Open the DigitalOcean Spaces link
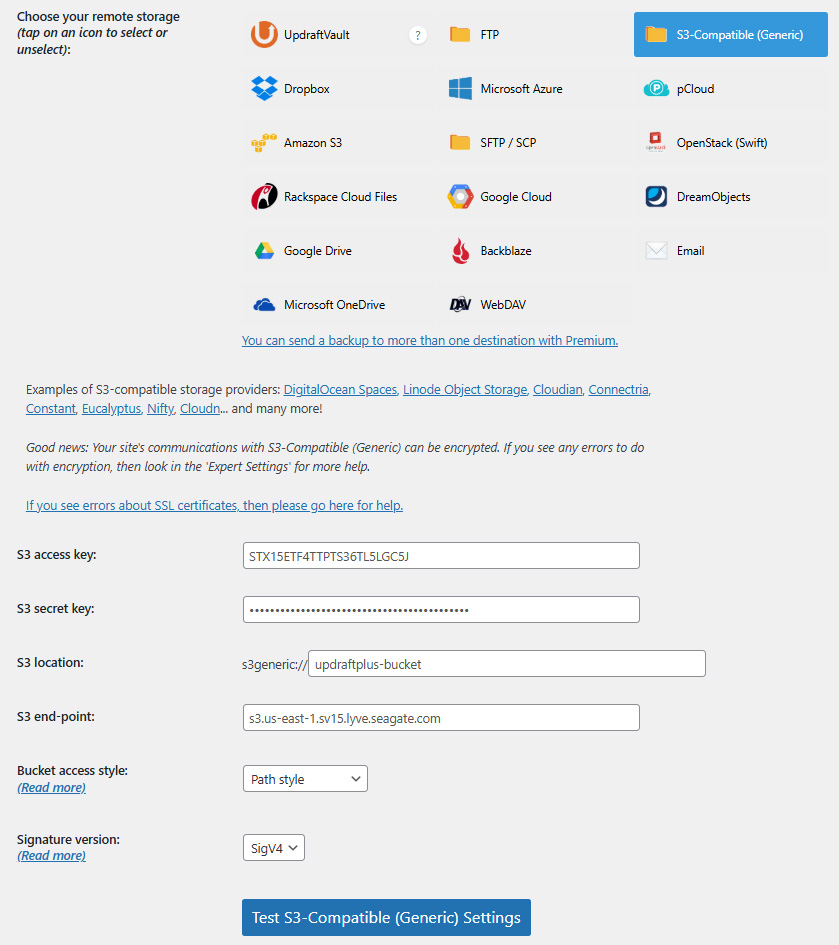Screen dimensions: 839x945 tap(340, 390)
